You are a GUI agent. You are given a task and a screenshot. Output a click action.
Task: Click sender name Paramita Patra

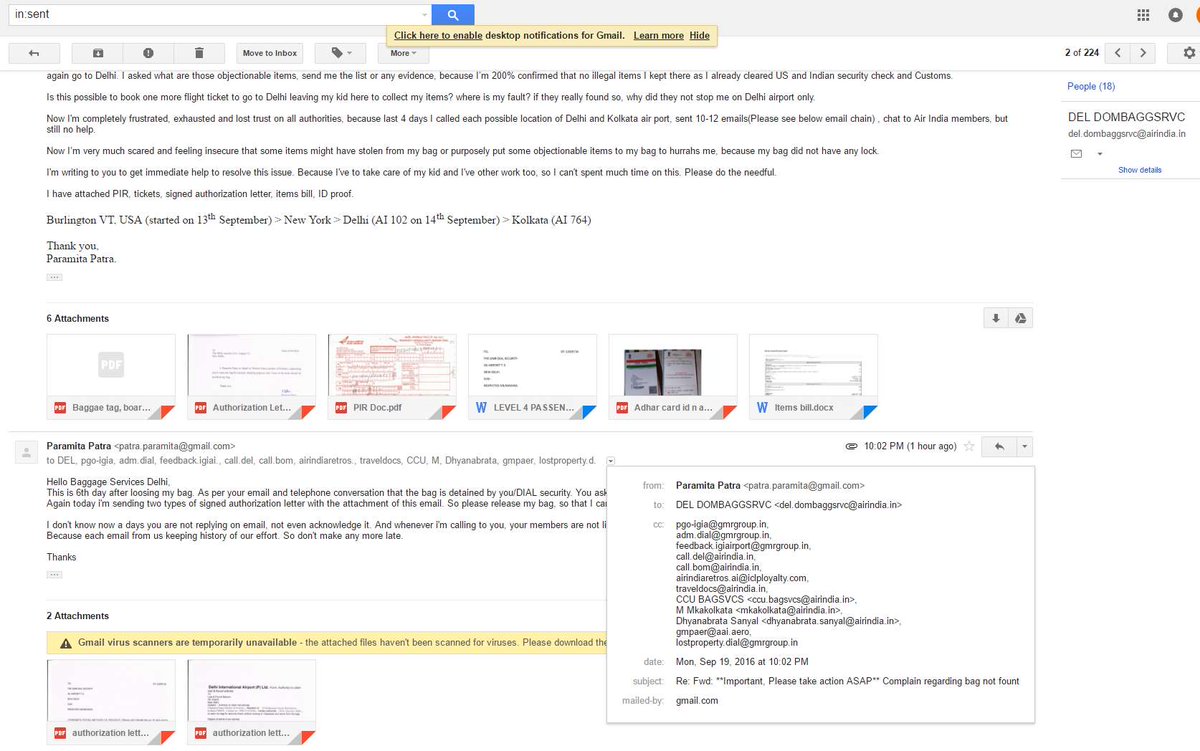pyautogui.click(x=79, y=446)
